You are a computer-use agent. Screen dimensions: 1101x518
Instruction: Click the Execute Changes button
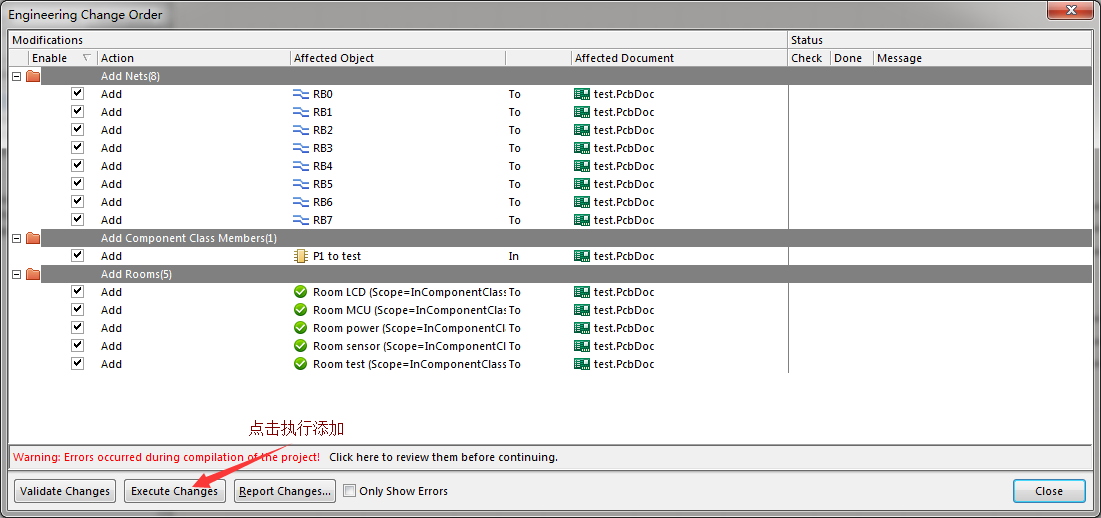click(x=175, y=491)
